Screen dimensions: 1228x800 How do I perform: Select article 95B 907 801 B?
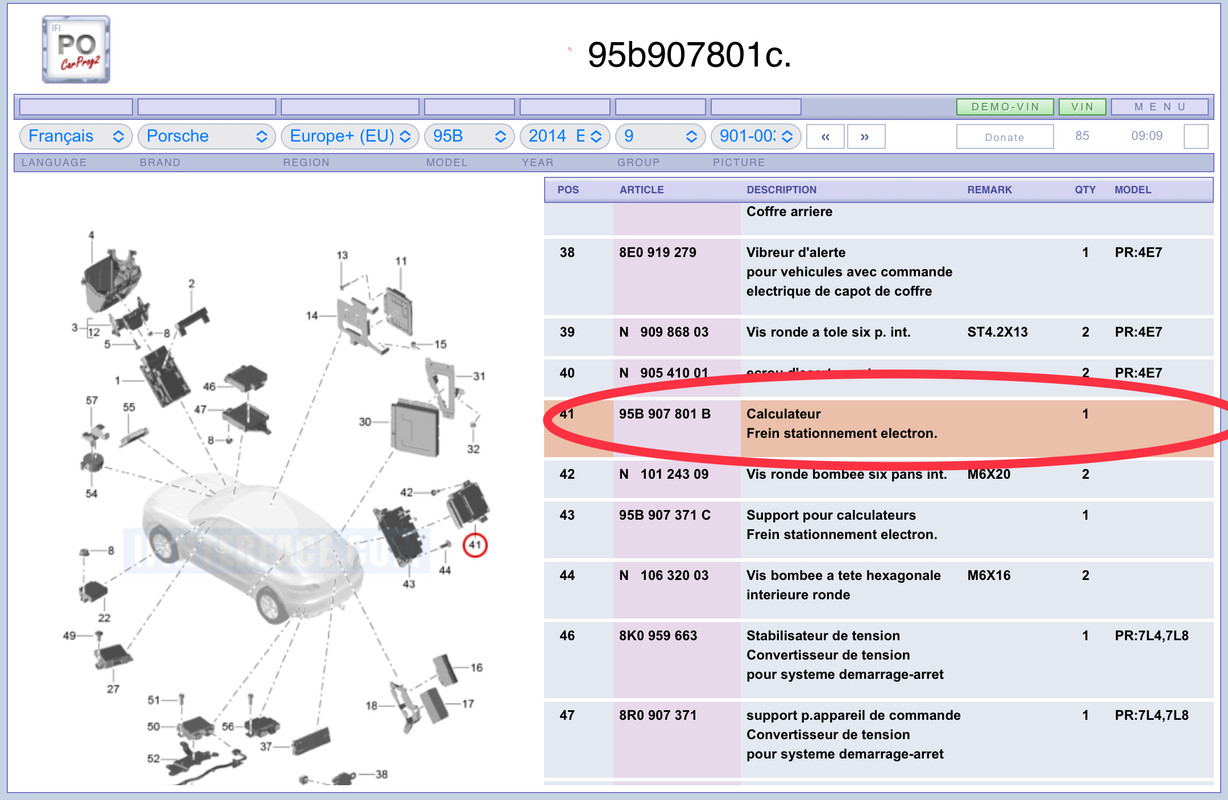pyautogui.click(x=665, y=414)
